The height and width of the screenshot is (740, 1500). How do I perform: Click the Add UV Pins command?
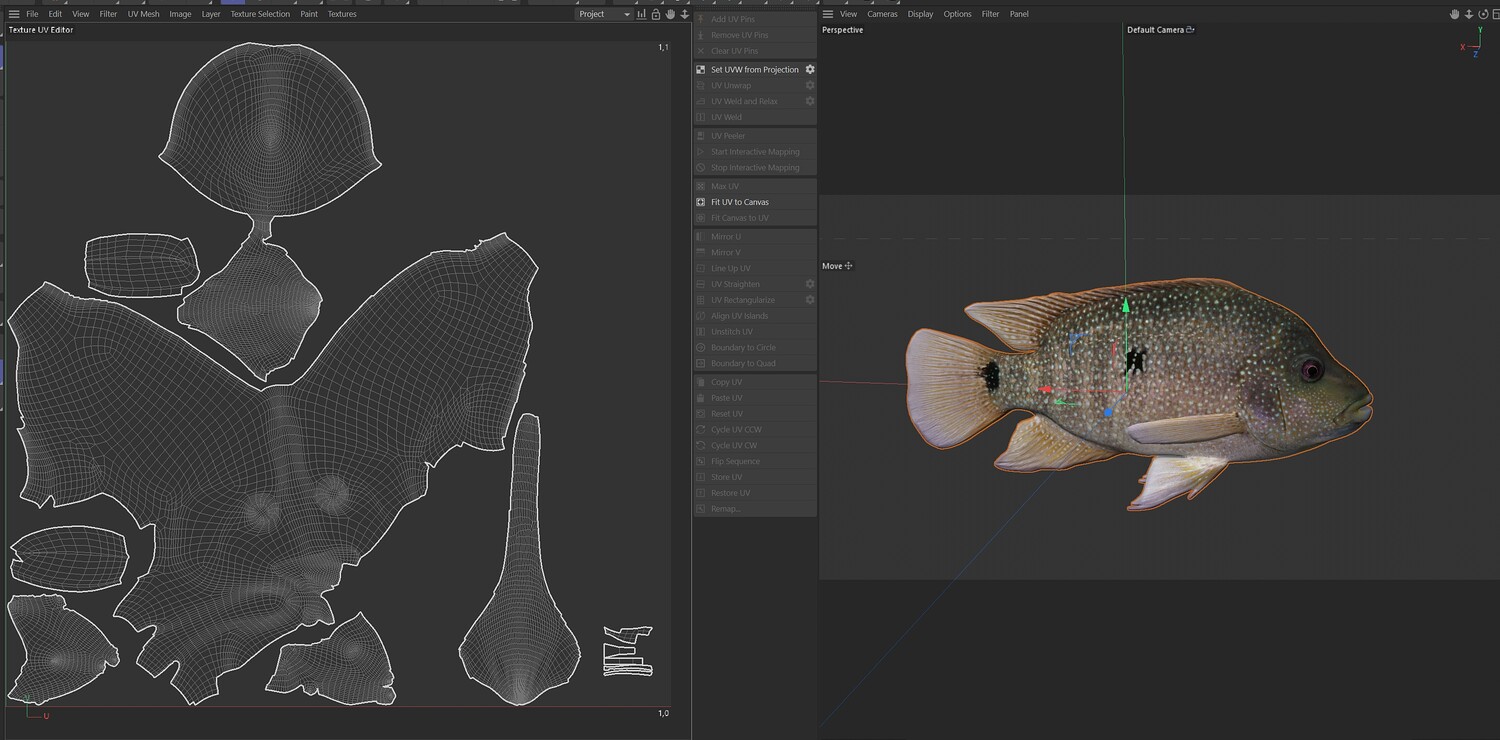click(755, 19)
